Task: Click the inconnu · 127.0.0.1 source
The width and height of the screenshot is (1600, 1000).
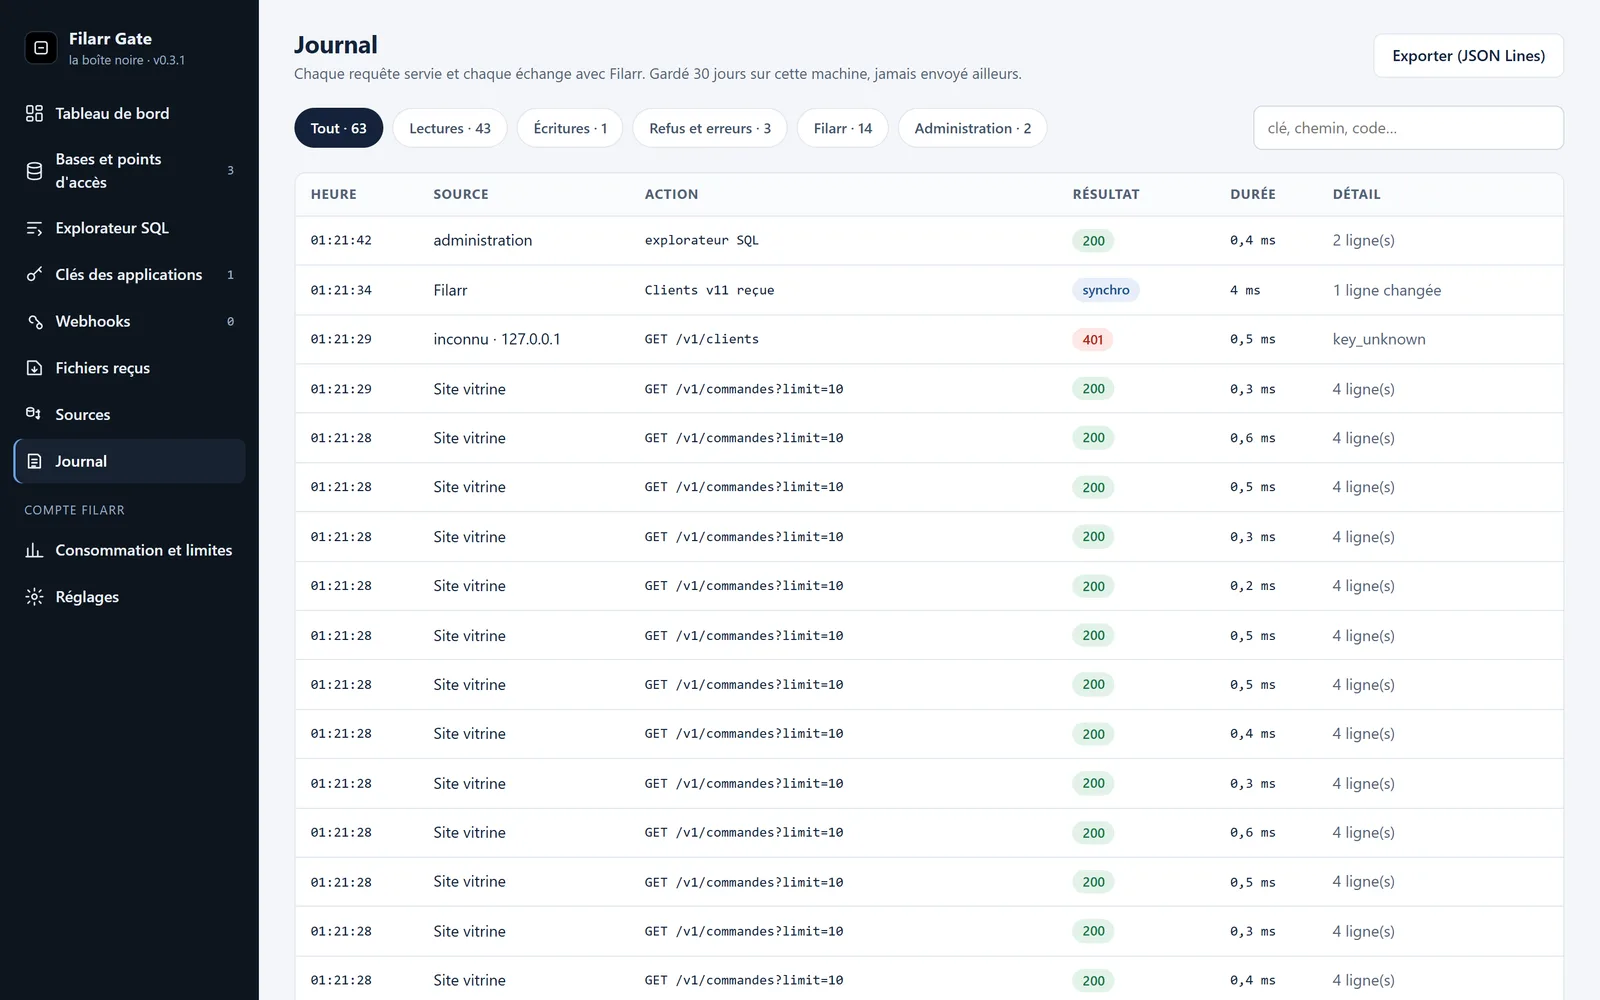Action: [x=497, y=339]
